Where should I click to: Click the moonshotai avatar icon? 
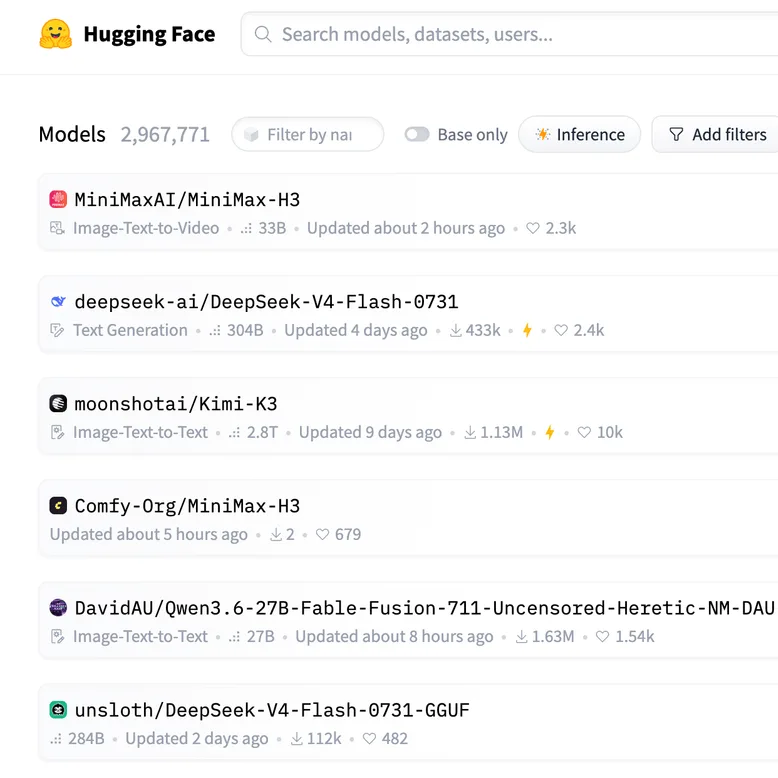58,403
